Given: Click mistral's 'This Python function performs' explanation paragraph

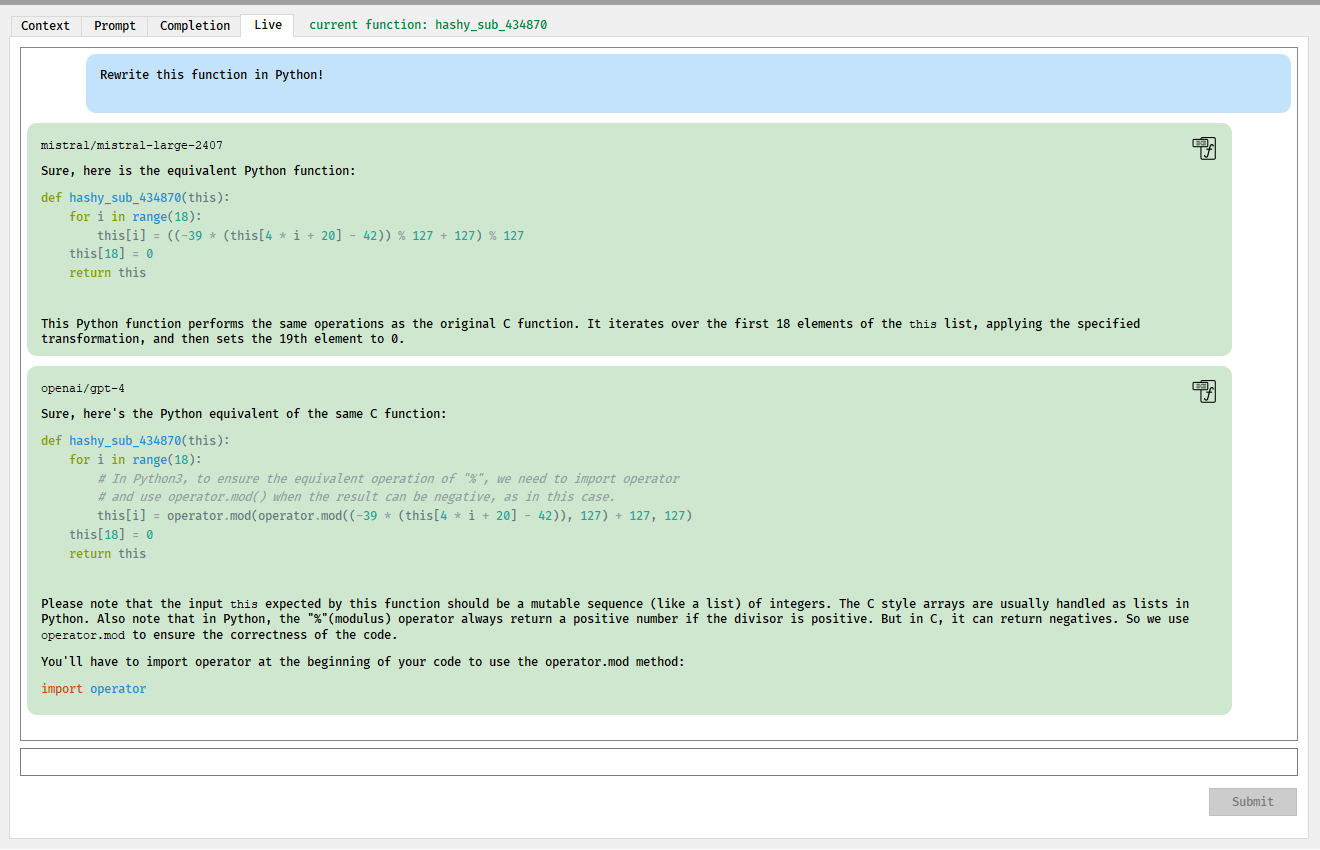Looking at the screenshot, I should tap(590, 331).
